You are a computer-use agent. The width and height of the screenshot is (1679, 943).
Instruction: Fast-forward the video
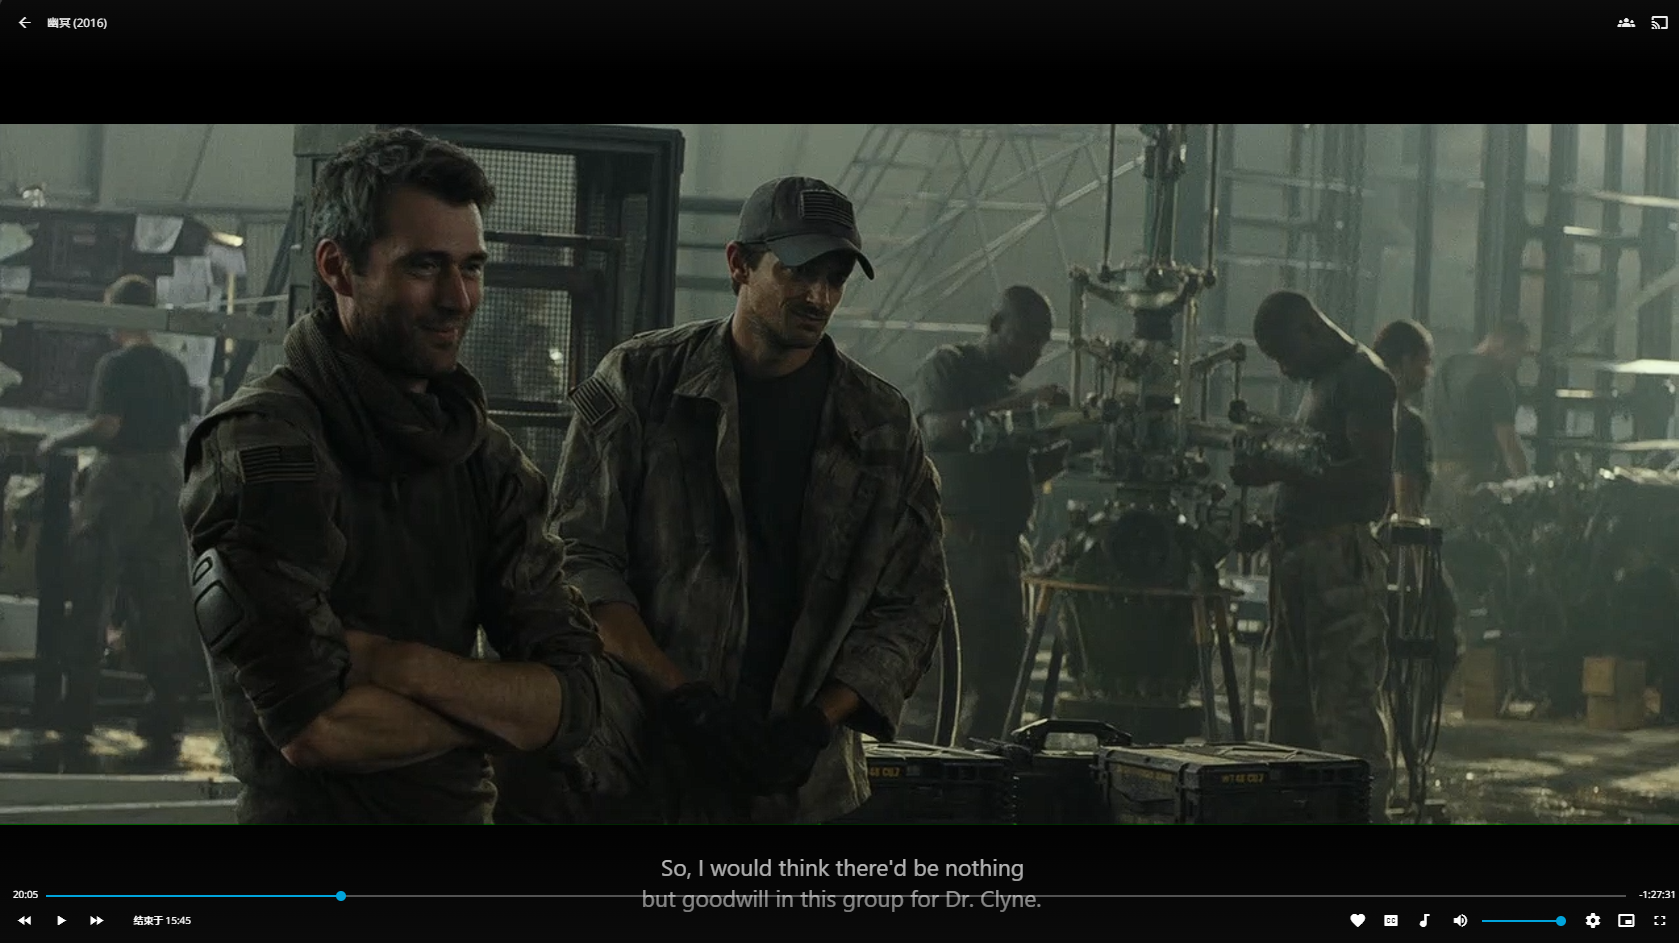tap(97, 920)
